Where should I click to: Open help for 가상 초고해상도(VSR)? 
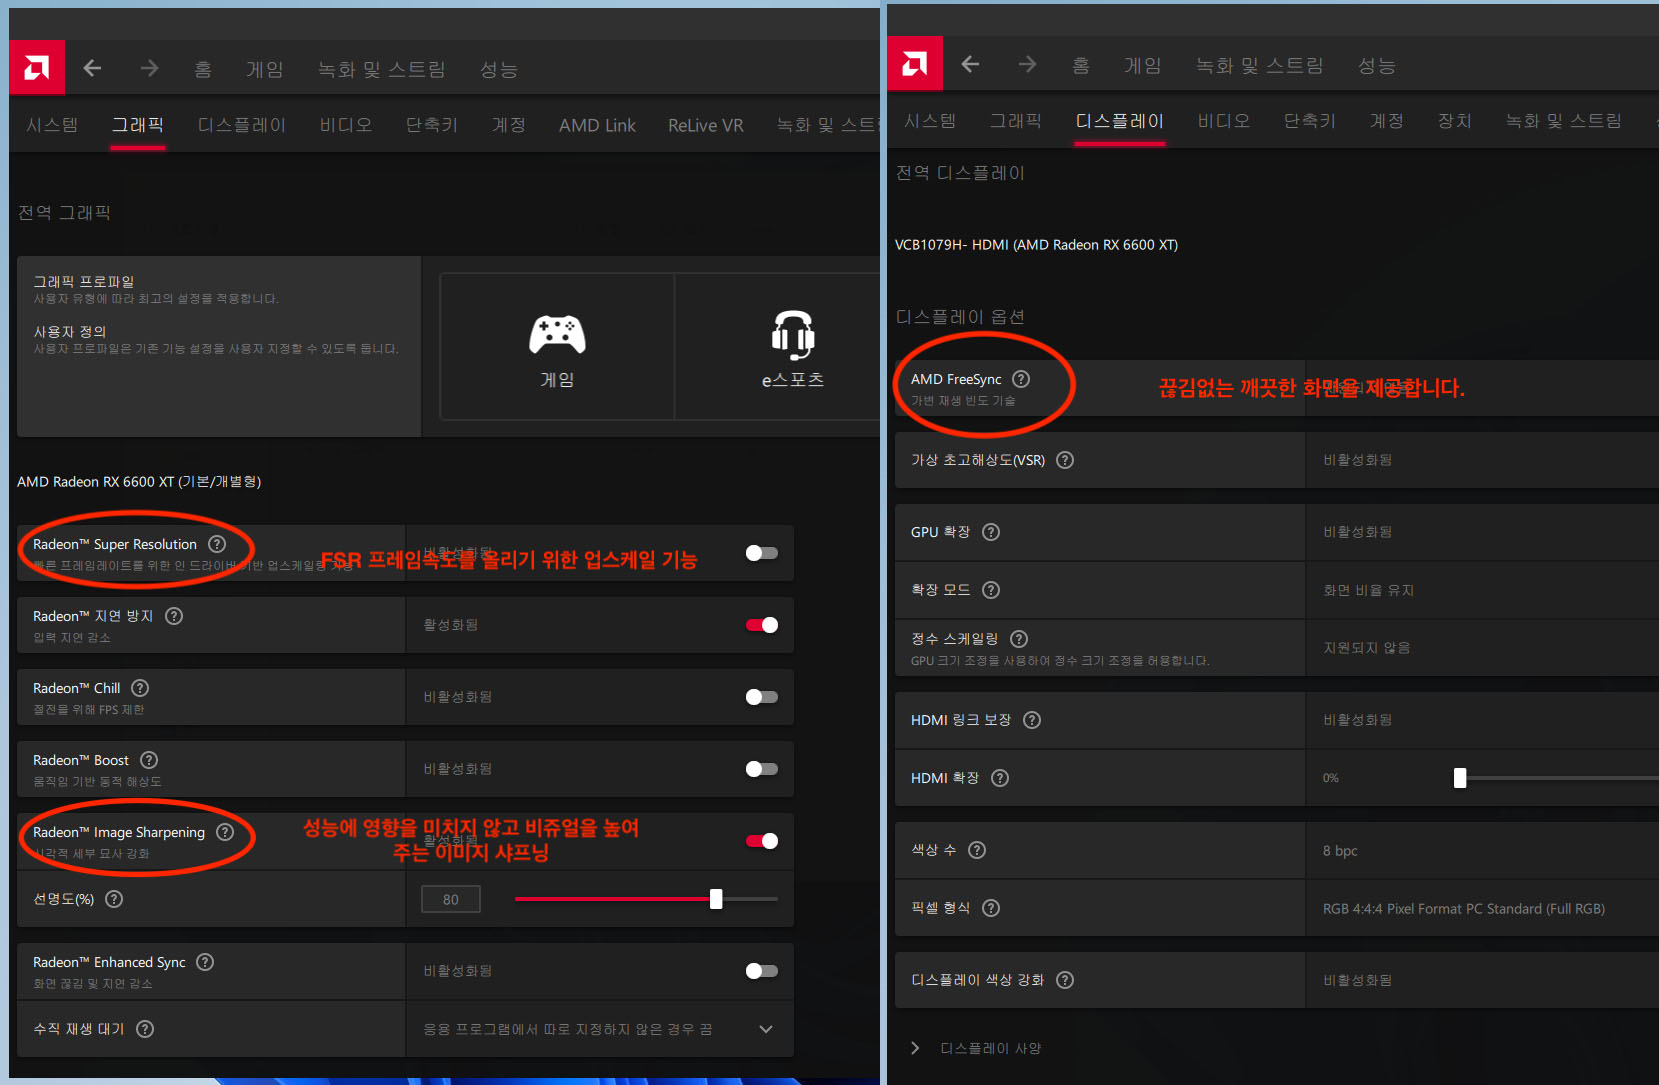click(x=1065, y=460)
